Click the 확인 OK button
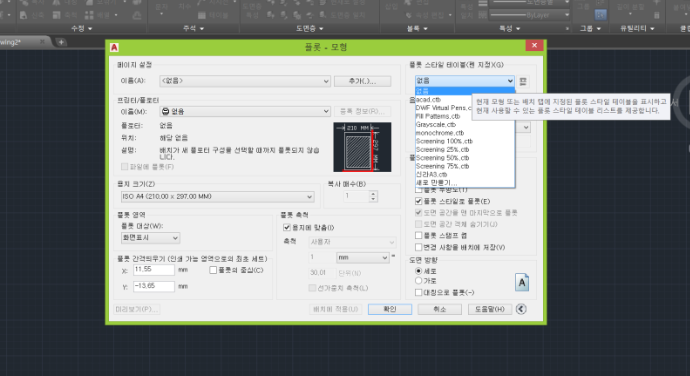Screen dimensions: 690x376 click(x=390, y=309)
